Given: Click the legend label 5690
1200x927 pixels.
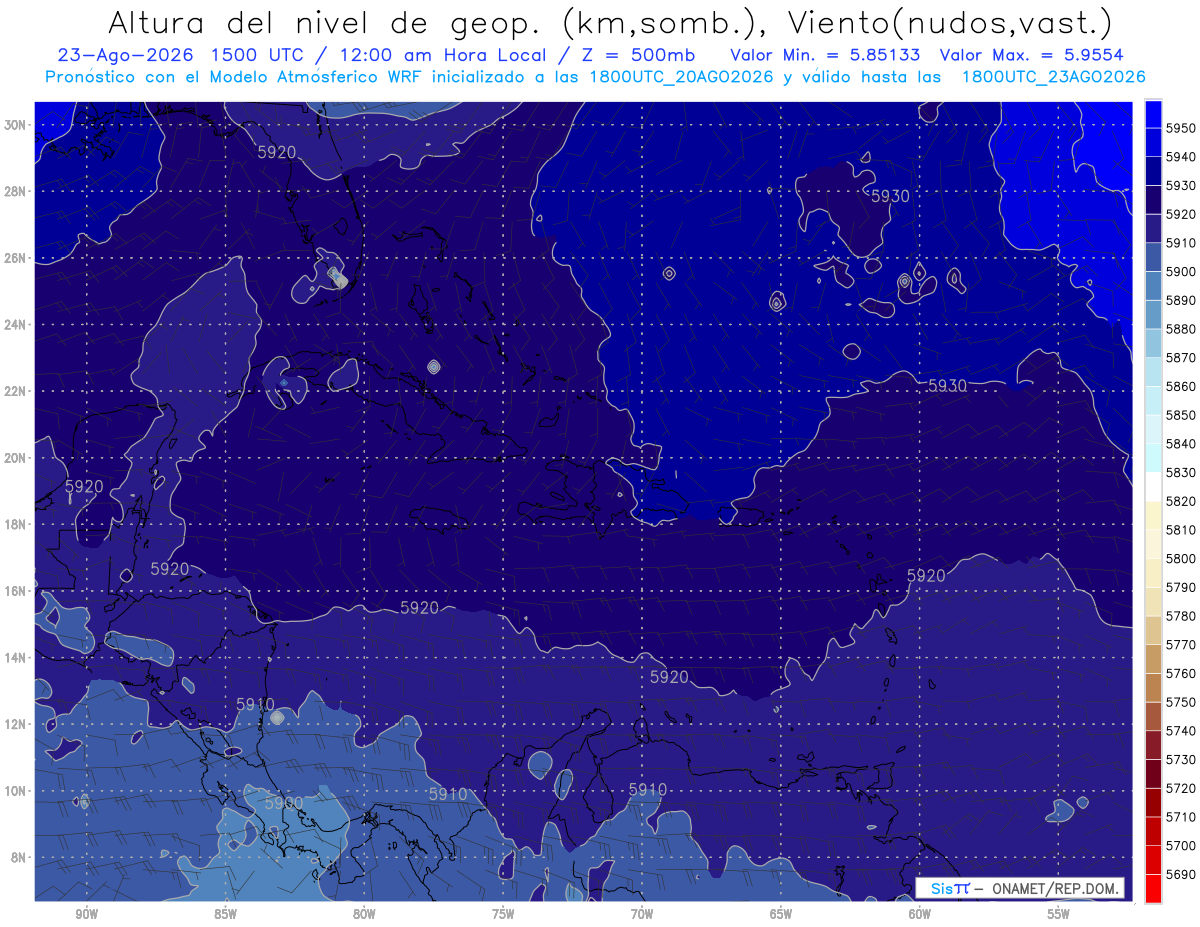Looking at the screenshot, I should [1180, 874].
